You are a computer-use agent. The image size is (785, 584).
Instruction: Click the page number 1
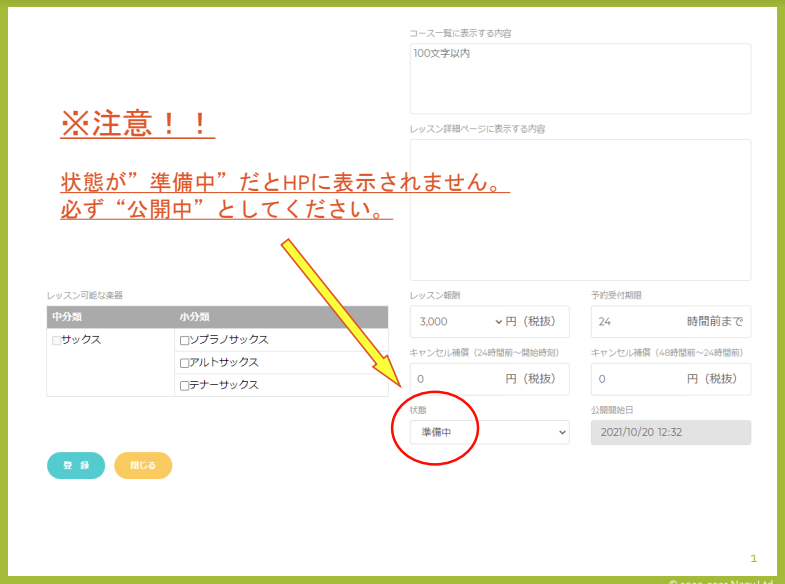(x=753, y=558)
